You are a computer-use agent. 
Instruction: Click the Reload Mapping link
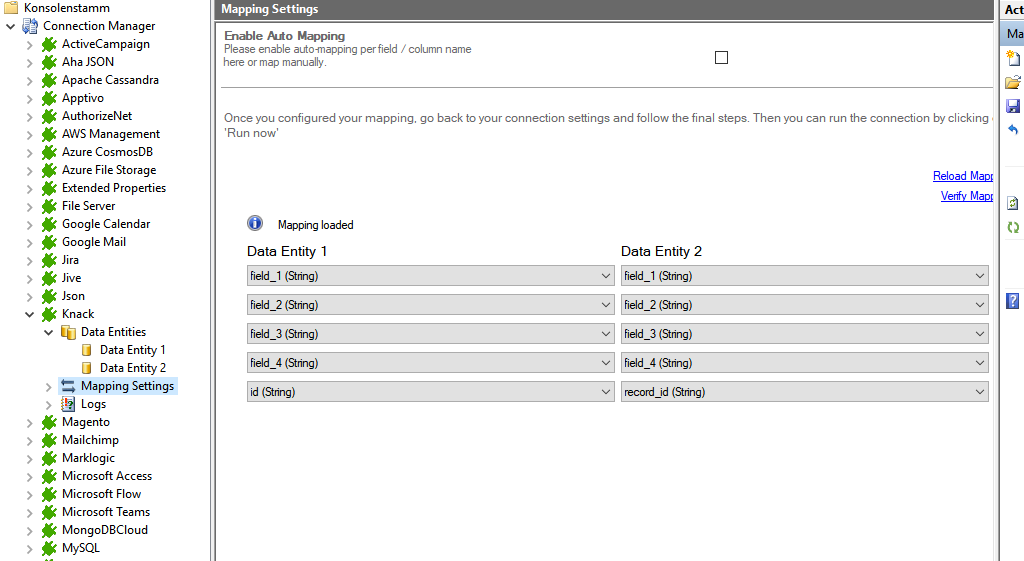pos(962,176)
